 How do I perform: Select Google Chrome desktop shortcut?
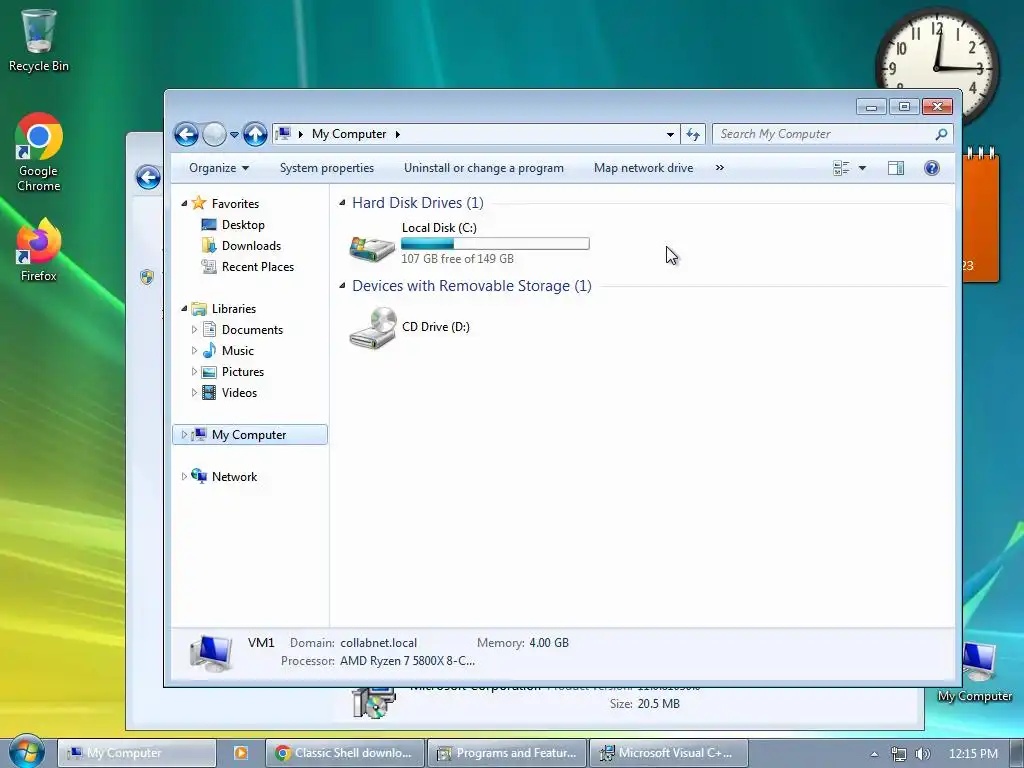(39, 153)
